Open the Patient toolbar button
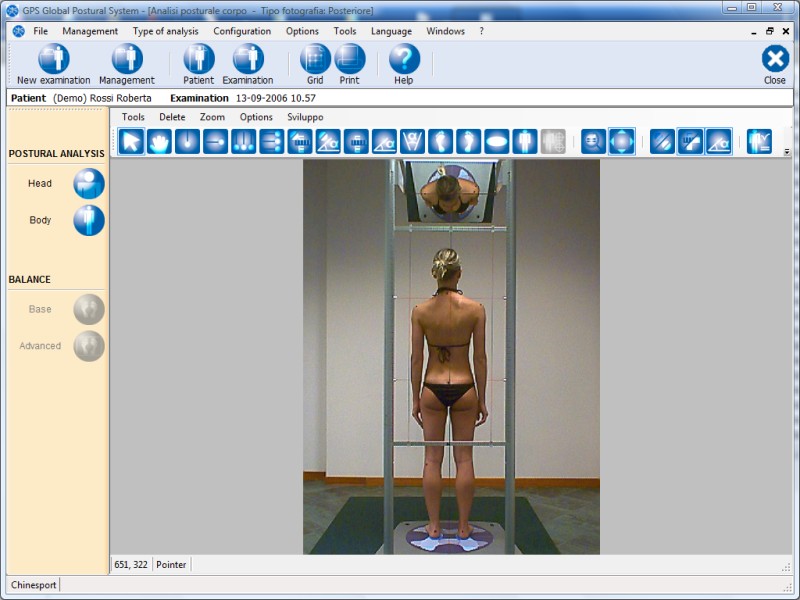The height and width of the screenshot is (600, 800). pos(198,64)
